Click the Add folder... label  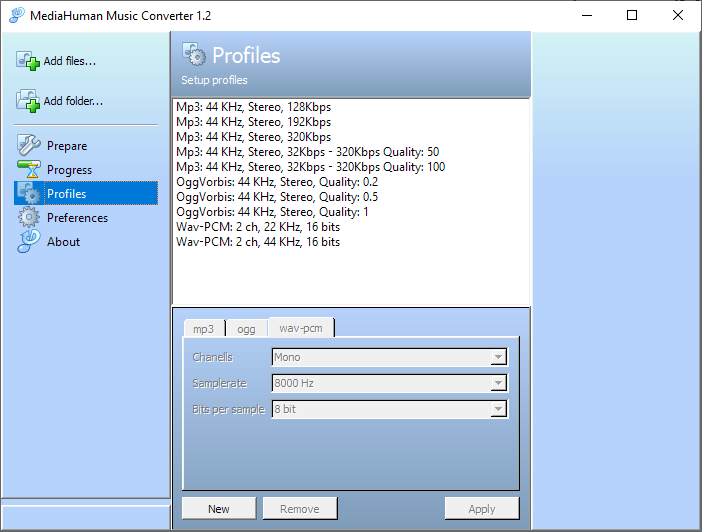pyautogui.click(x=73, y=101)
